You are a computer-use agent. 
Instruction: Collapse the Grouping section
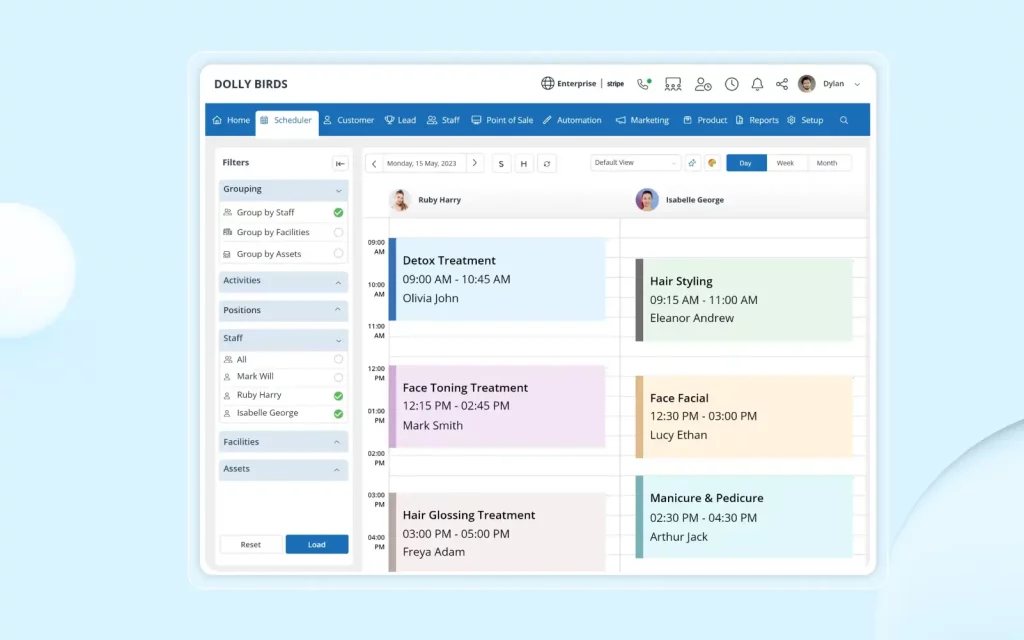tap(283, 189)
